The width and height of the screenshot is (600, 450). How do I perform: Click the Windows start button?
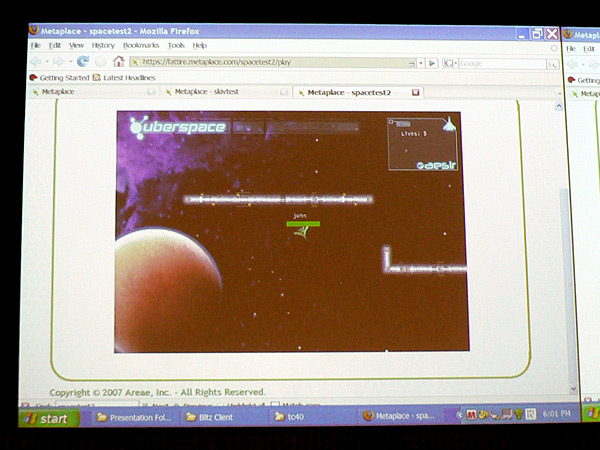coord(50,418)
